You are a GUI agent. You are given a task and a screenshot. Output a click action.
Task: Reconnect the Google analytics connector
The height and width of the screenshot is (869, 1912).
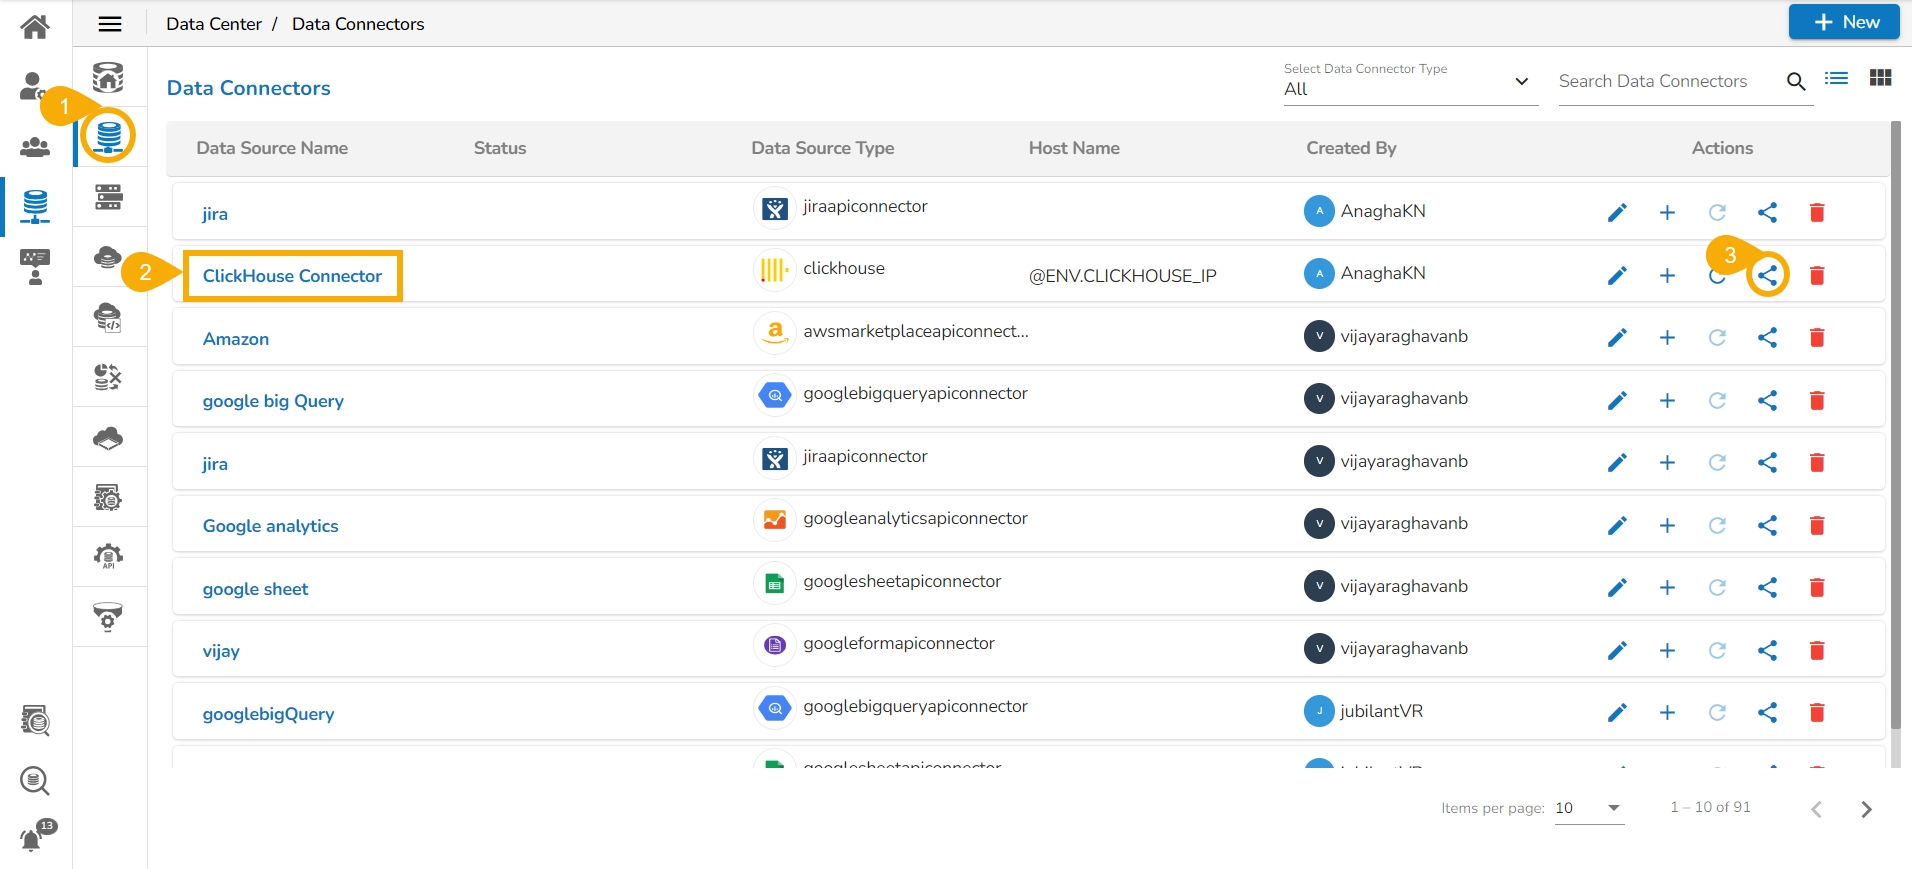point(1717,526)
